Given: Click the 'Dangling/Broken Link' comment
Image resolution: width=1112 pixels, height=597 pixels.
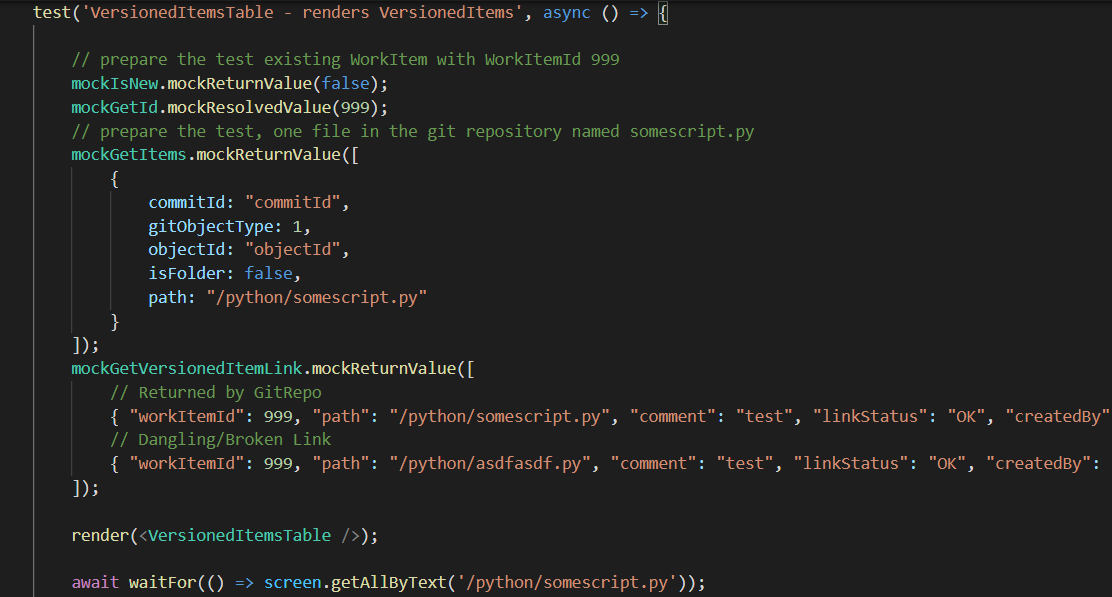Looking at the screenshot, I should tap(220, 440).
